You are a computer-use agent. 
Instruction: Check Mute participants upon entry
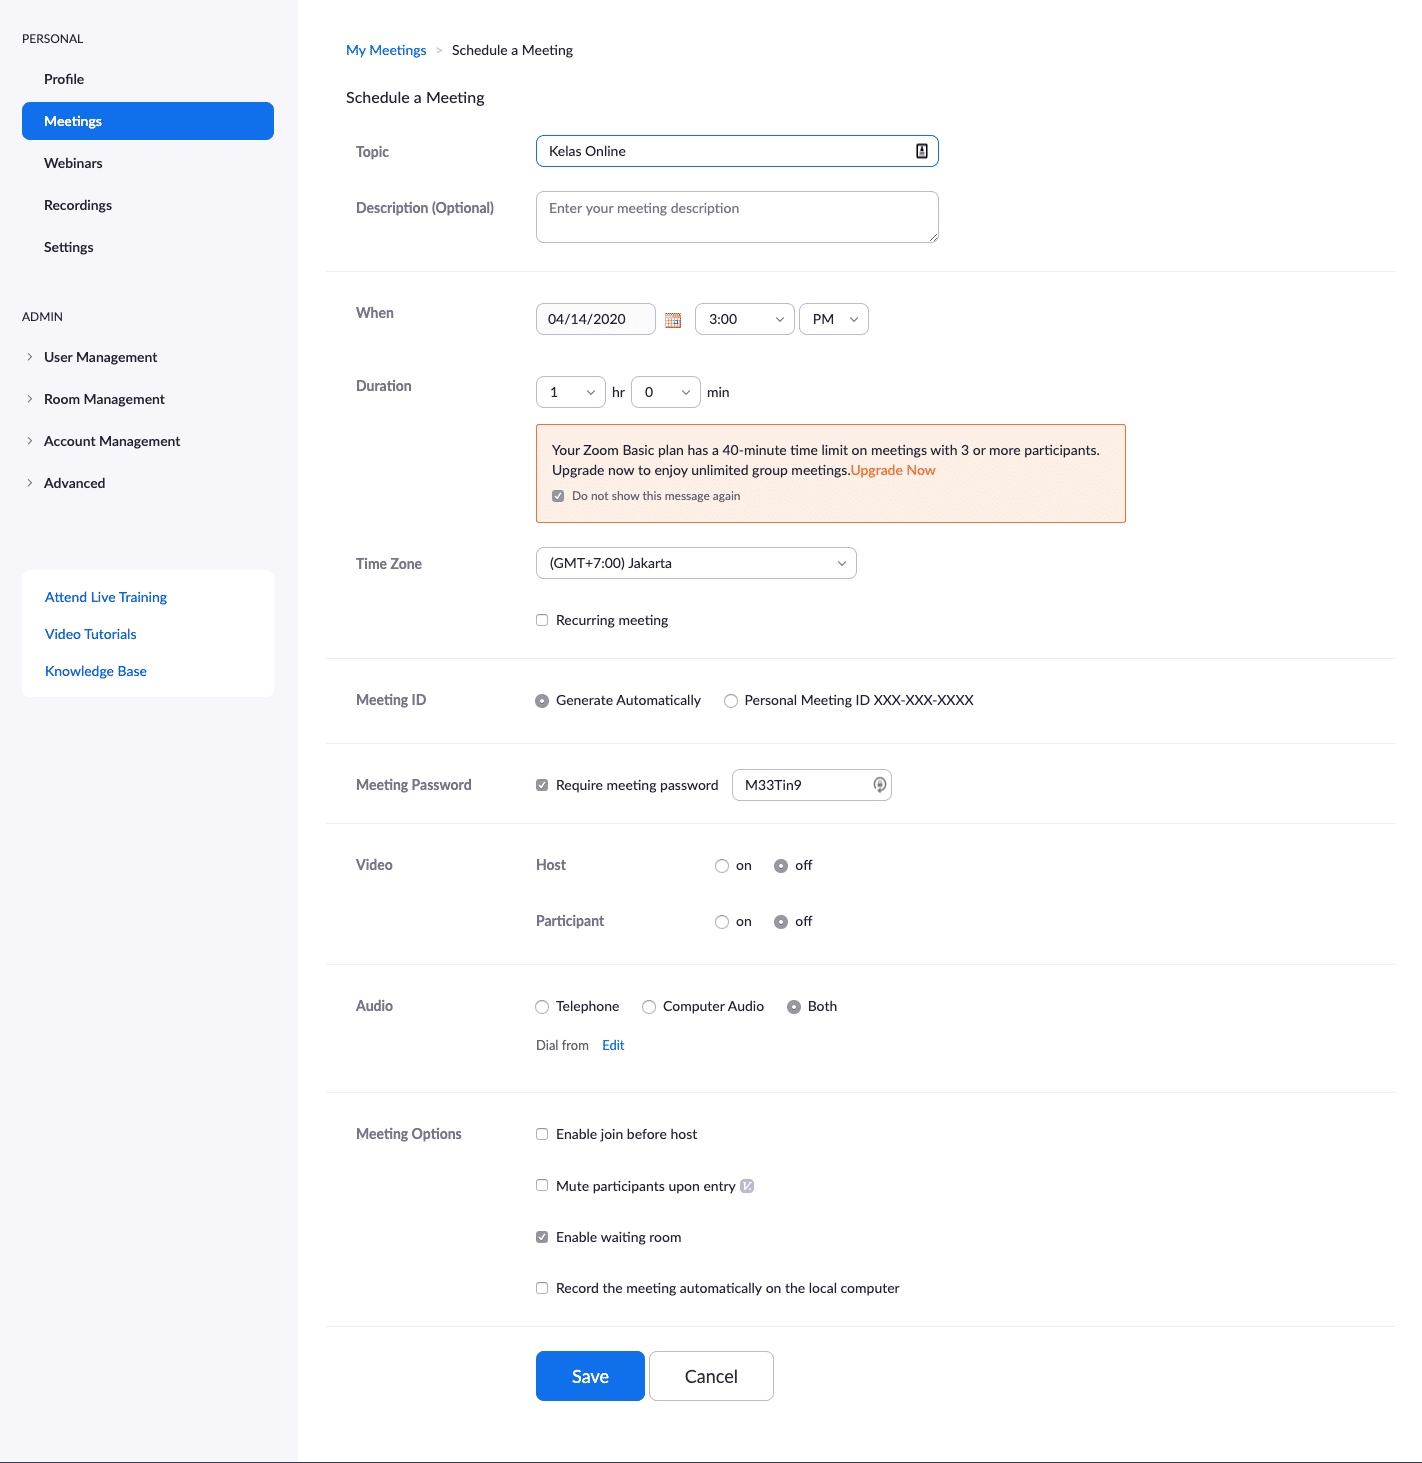pos(542,1185)
